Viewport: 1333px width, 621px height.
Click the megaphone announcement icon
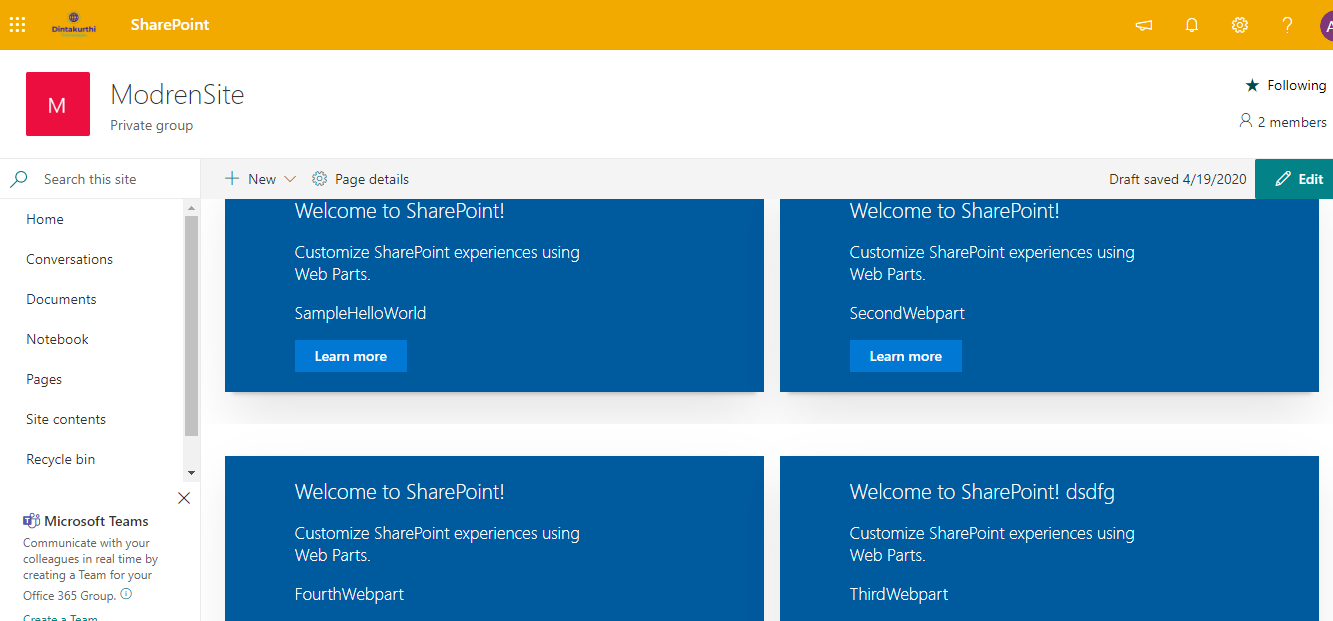click(1143, 25)
